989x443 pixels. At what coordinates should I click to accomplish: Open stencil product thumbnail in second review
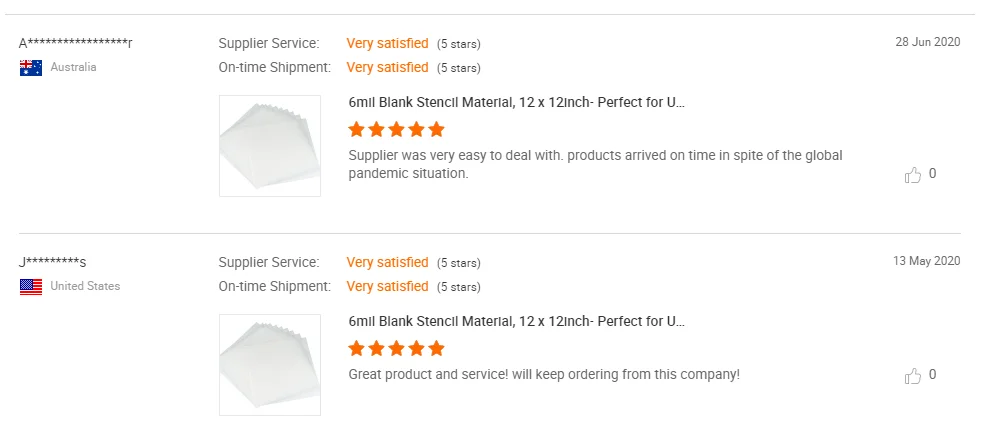click(x=270, y=365)
